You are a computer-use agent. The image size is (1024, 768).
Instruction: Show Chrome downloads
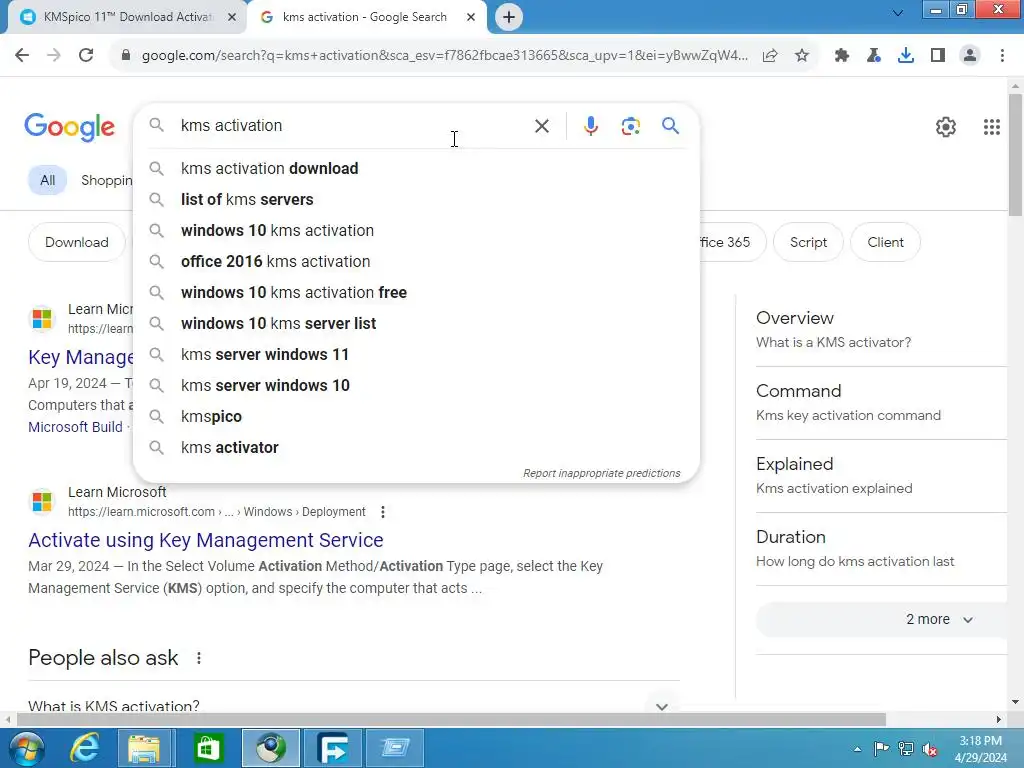click(906, 56)
